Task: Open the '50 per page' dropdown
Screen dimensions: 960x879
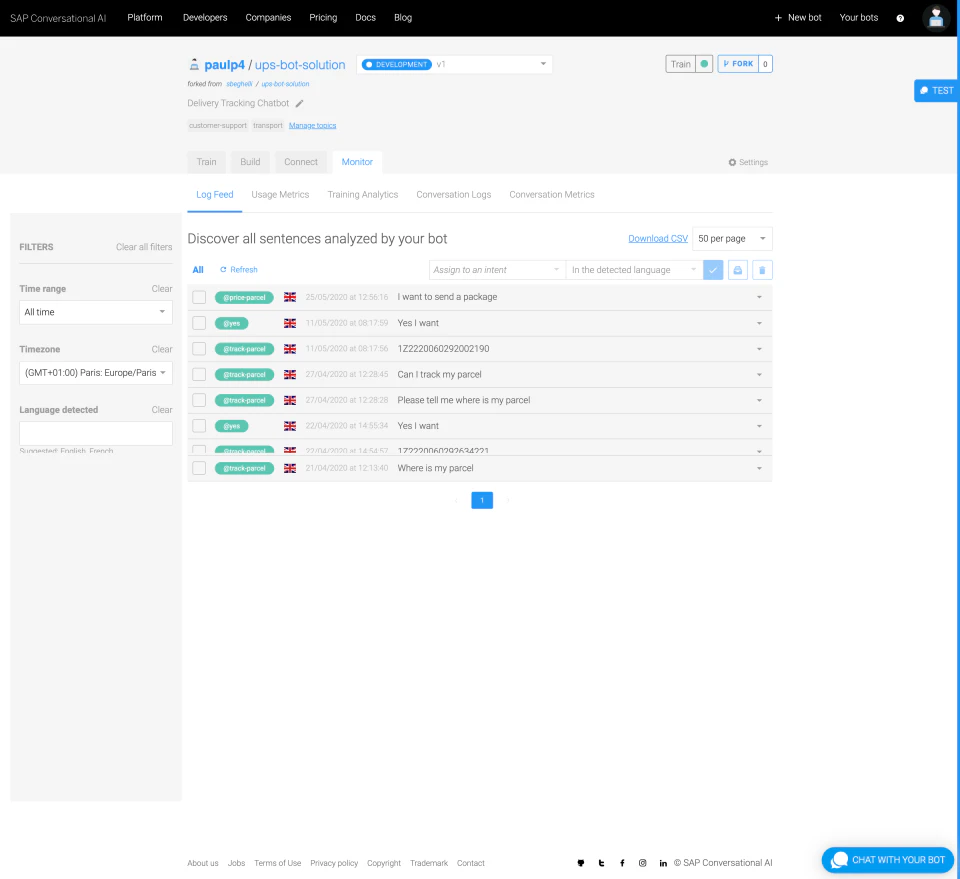Action: (731, 238)
